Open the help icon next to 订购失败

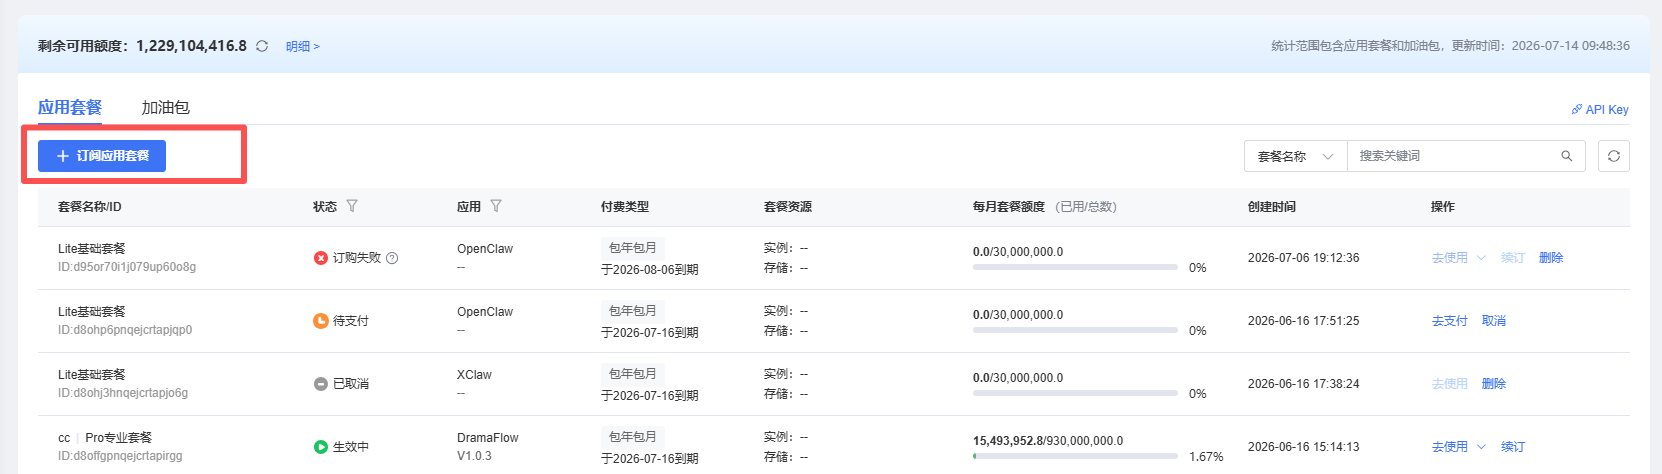tap(392, 258)
